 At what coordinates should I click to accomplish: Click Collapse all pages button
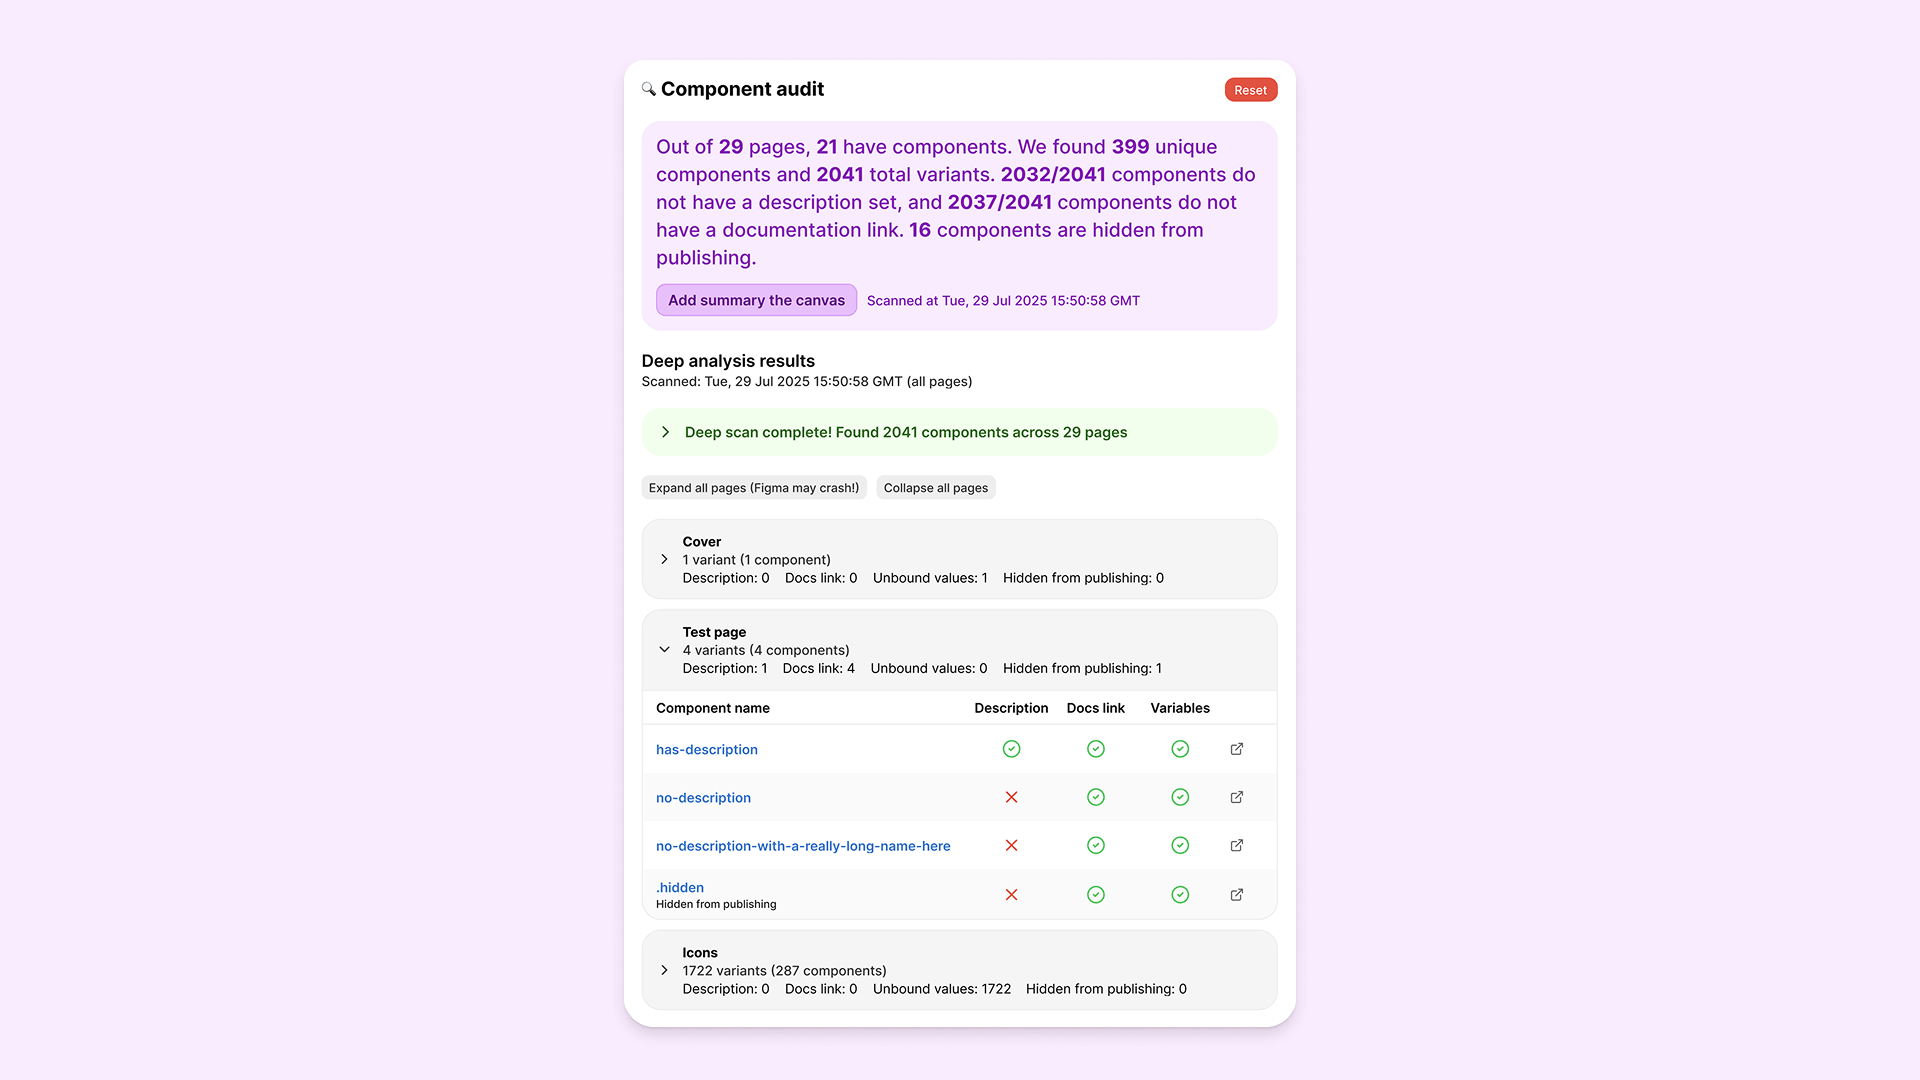(936, 488)
